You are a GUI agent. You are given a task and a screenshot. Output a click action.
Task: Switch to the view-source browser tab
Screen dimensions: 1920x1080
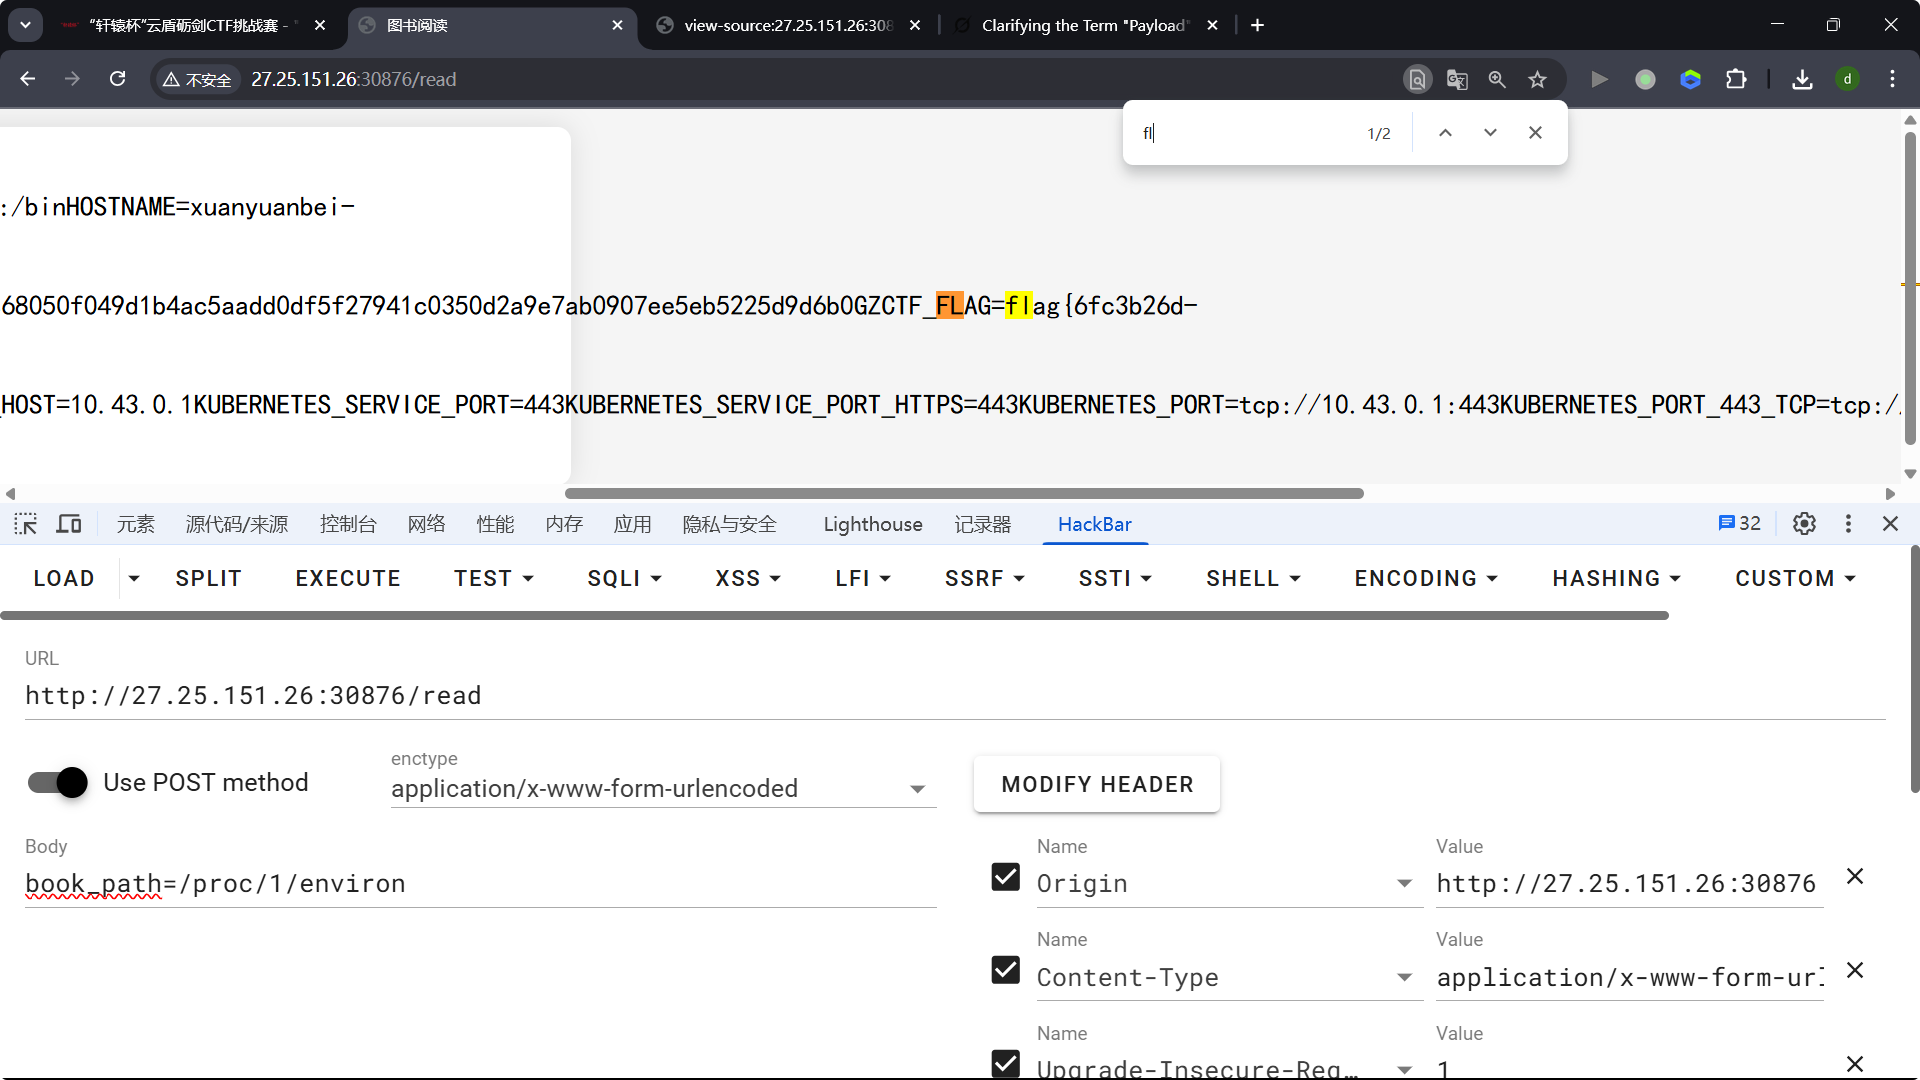click(787, 25)
